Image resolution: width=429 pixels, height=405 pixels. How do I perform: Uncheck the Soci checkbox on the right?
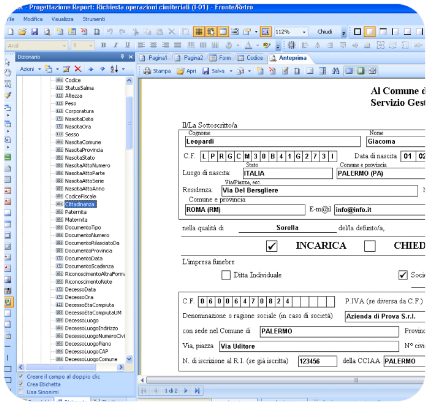pyautogui.click(x=403, y=275)
